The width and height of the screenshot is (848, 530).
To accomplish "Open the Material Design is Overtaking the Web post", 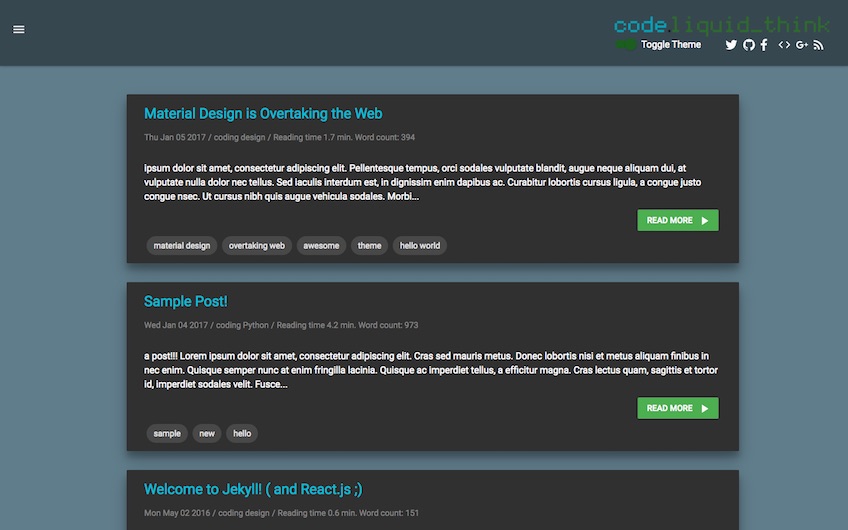I will point(263,114).
